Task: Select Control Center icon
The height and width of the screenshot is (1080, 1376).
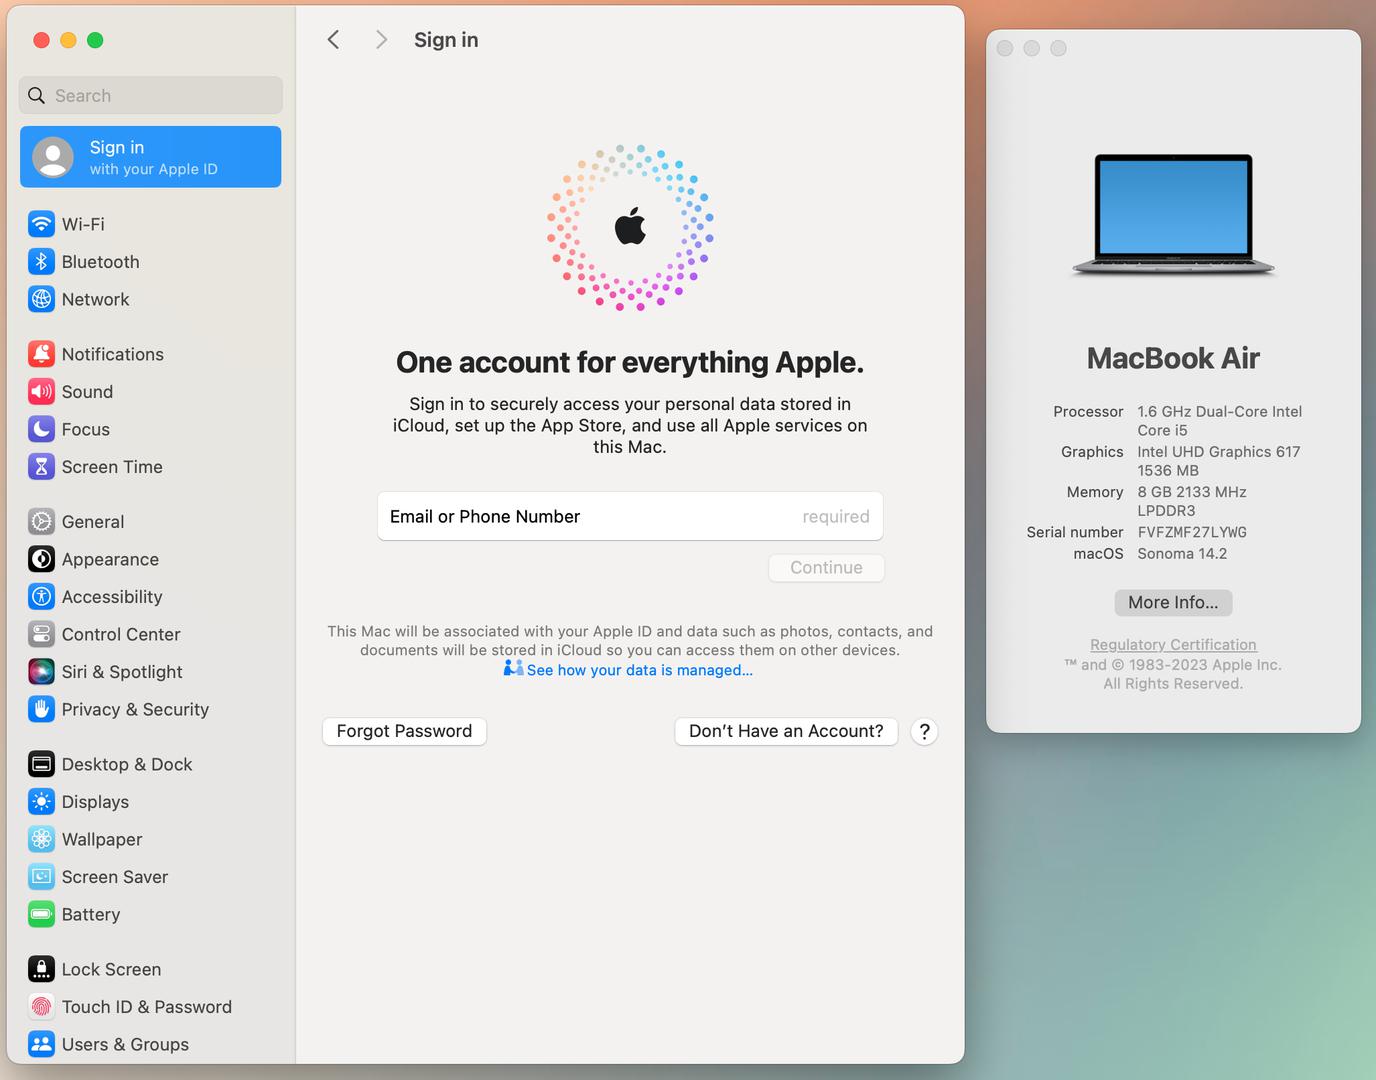Action: click(41, 634)
